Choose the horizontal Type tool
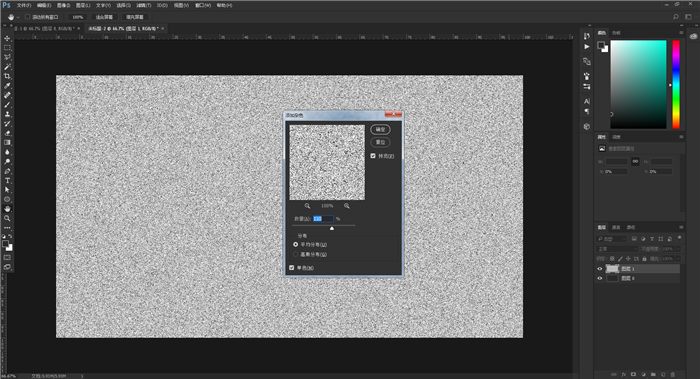The width and height of the screenshot is (700, 379). (x=8, y=181)
